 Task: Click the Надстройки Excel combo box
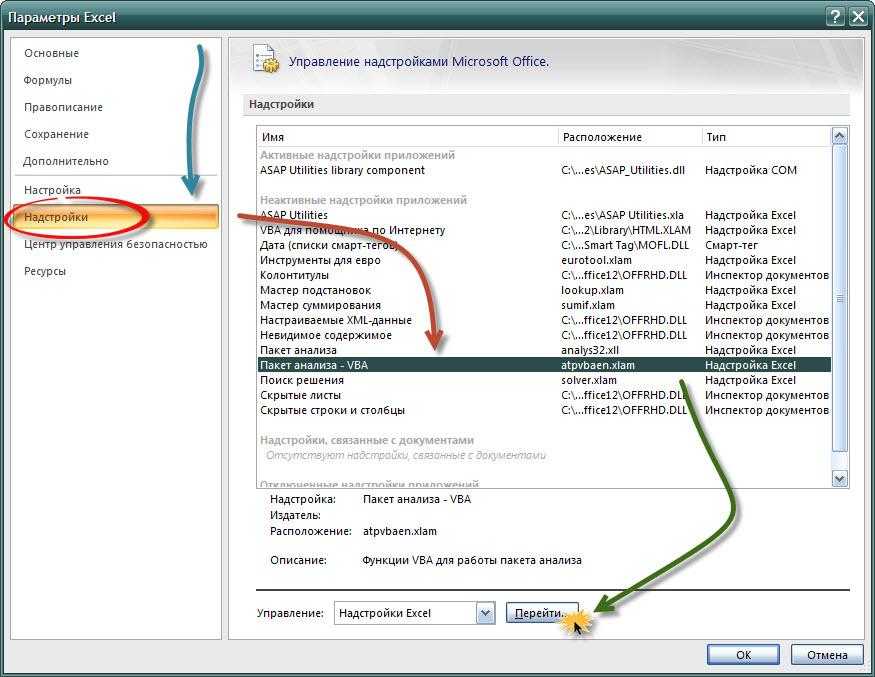tap(405, 613)
